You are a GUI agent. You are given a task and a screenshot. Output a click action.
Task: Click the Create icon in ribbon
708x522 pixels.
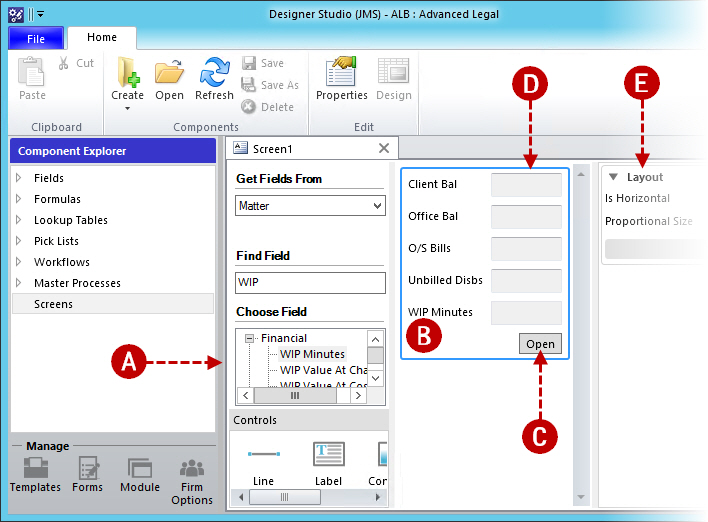click(127, 73)
